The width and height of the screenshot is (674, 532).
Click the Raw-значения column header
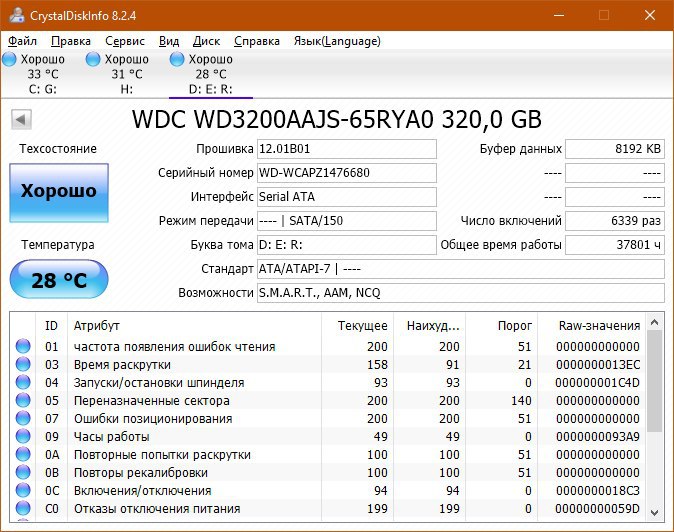point(592,326)
